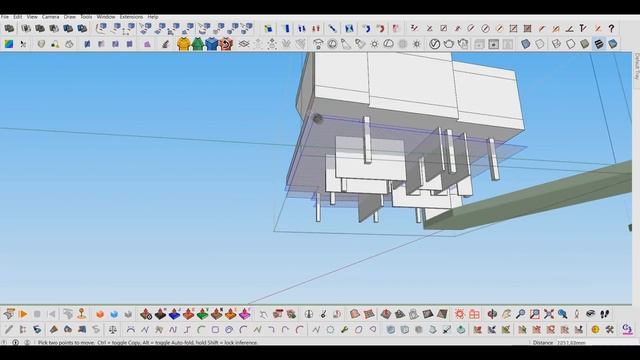Click the yellow coin icon
Screen dimensions: 640x360
point(596,329)
